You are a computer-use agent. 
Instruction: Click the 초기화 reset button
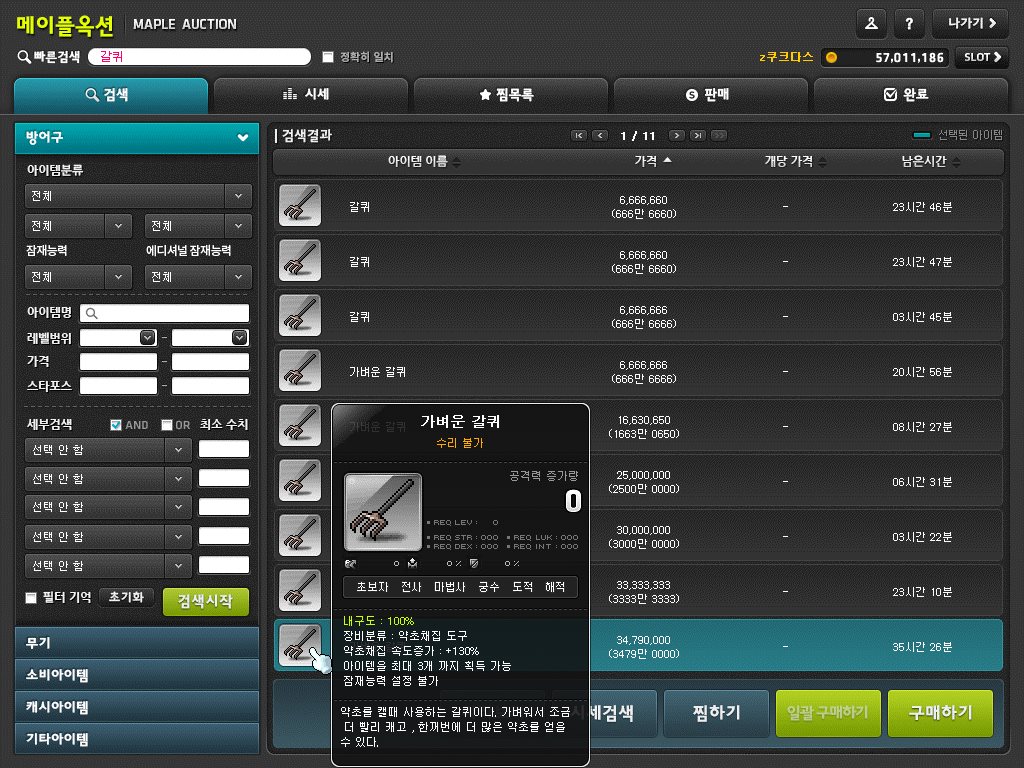pyautogui.click(x=126, y=598)
